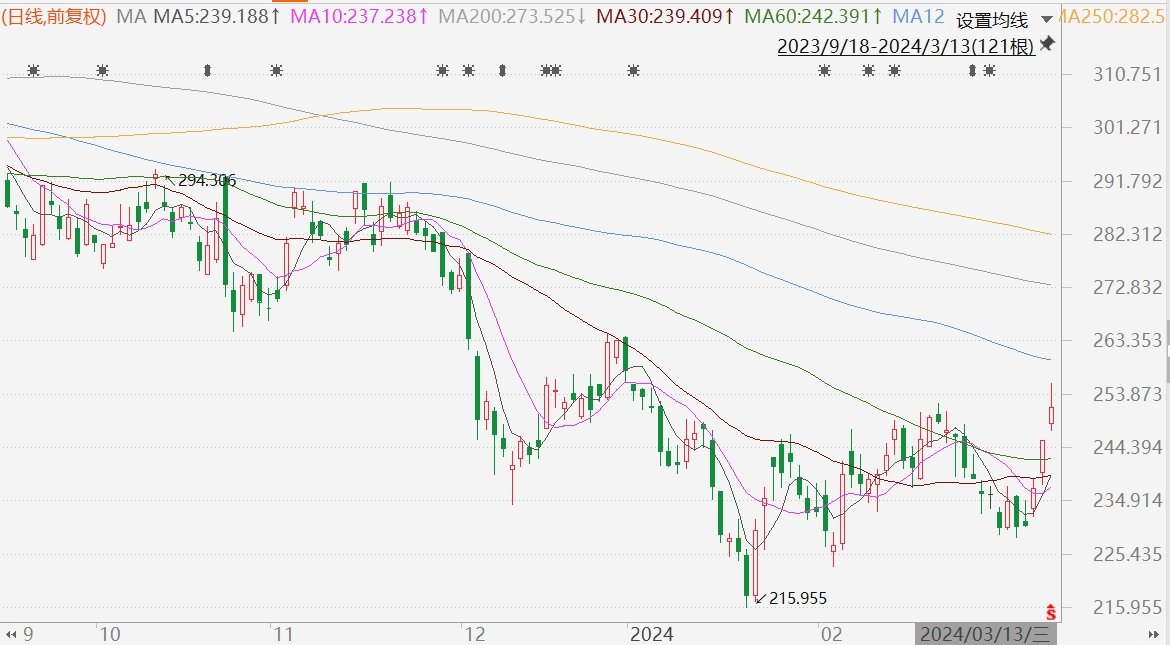The height and width of the screenshot is (645, 1170).
Task: Click the rightmost star event marker above the chart
Action: 989,71
